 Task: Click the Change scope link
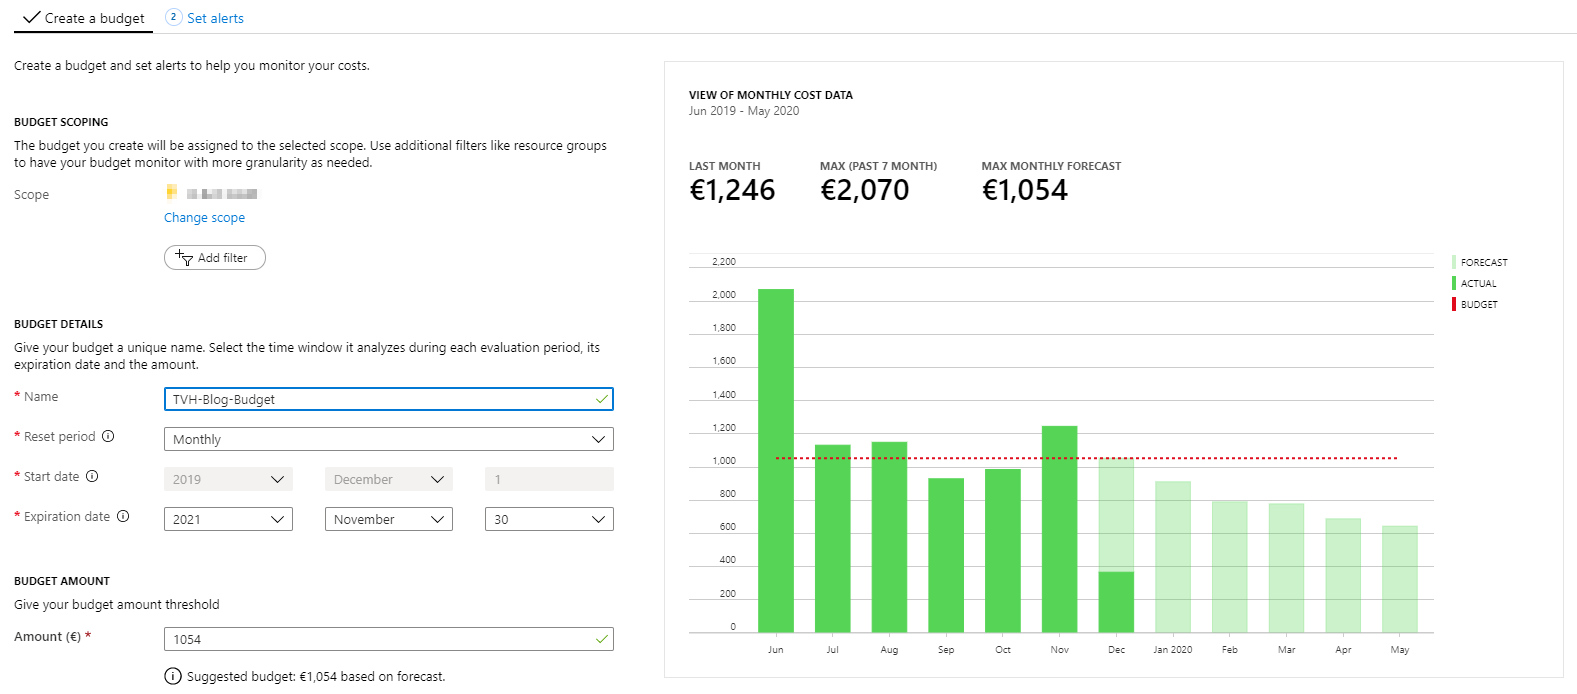tap(204, 218)
